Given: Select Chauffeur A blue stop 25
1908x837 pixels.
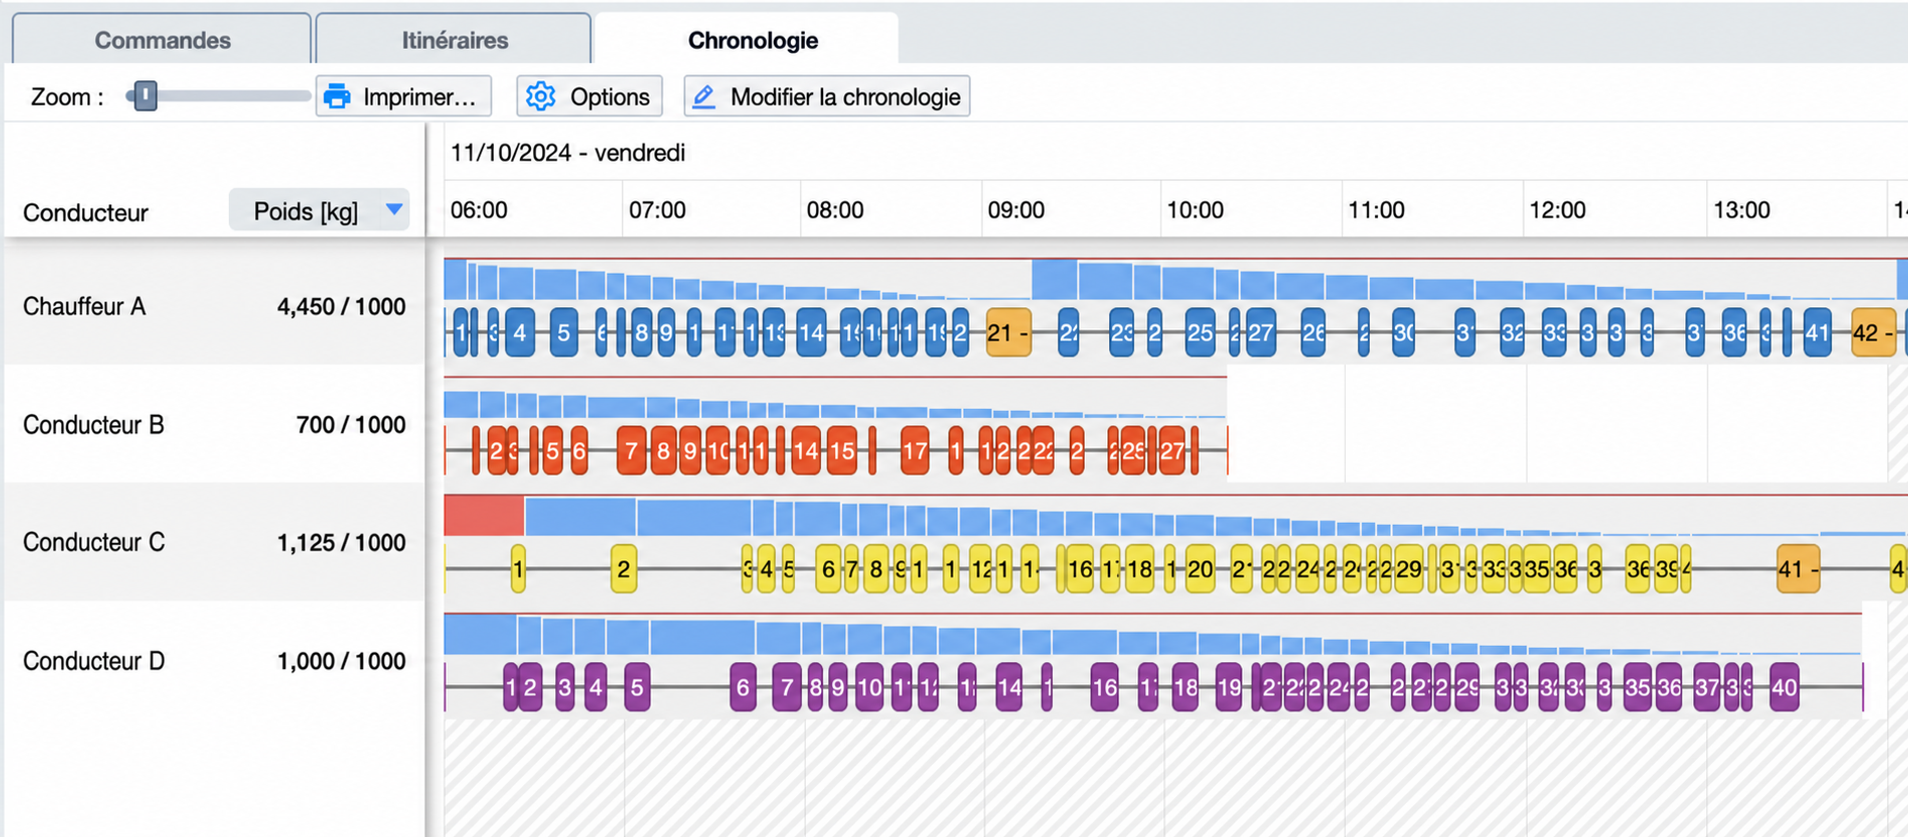Looking at the screenshot, I should point(1200,332).
